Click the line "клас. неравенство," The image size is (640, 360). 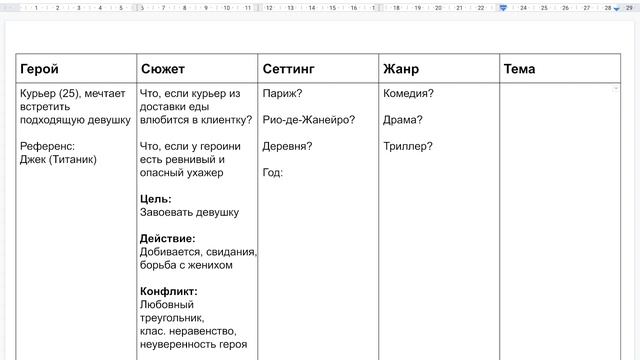pyautogui.click(x=188, y=331)
